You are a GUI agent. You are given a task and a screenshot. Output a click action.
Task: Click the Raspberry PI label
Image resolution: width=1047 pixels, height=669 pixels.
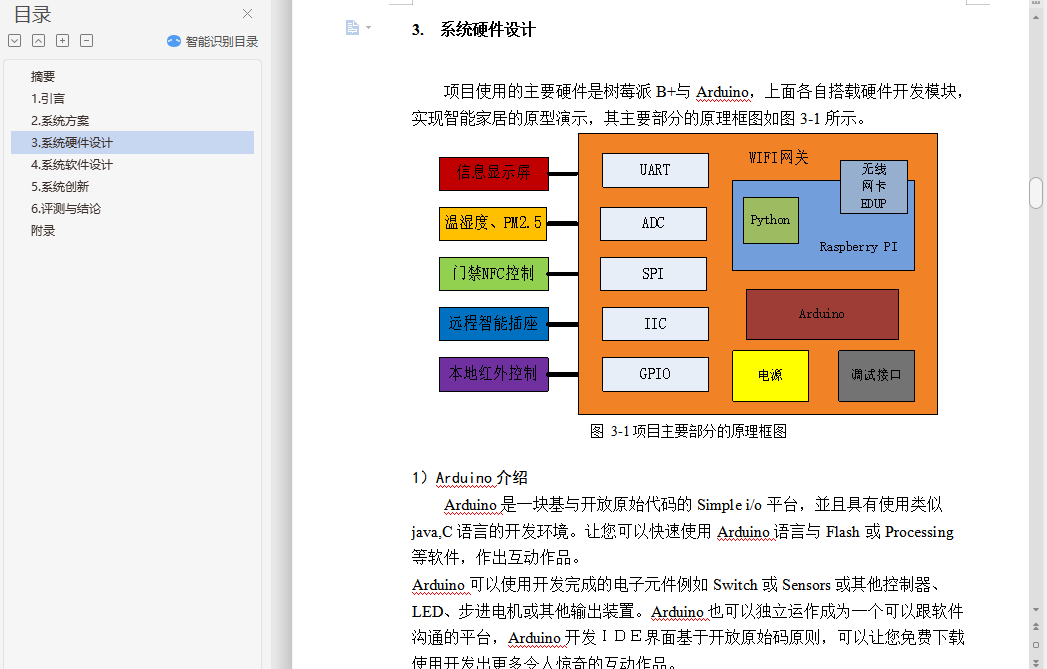(x=859, y=247)
